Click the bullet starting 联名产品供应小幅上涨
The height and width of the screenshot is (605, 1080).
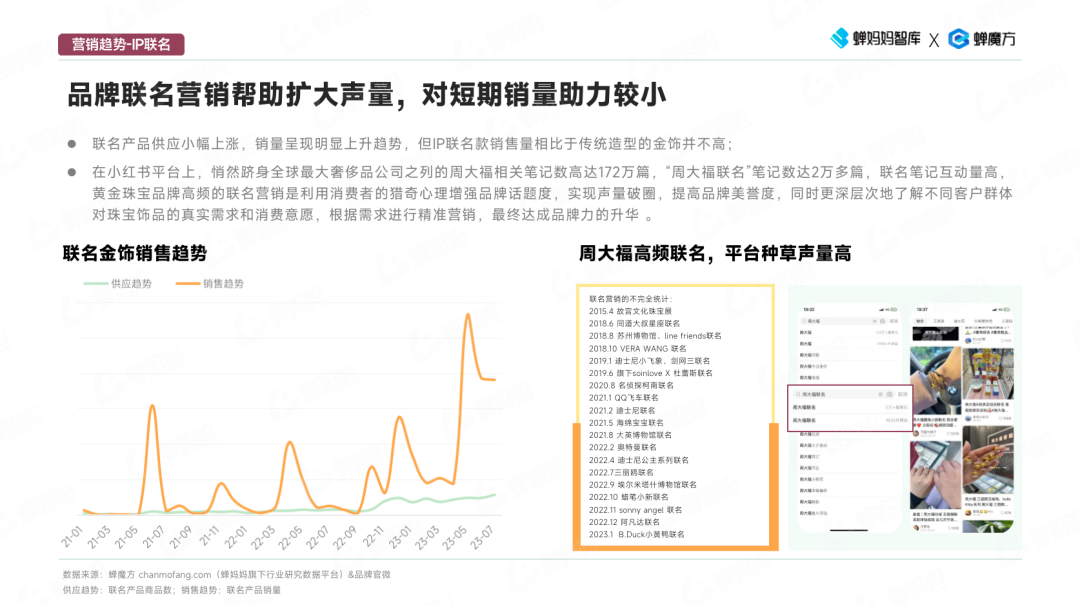pos(413,144)
